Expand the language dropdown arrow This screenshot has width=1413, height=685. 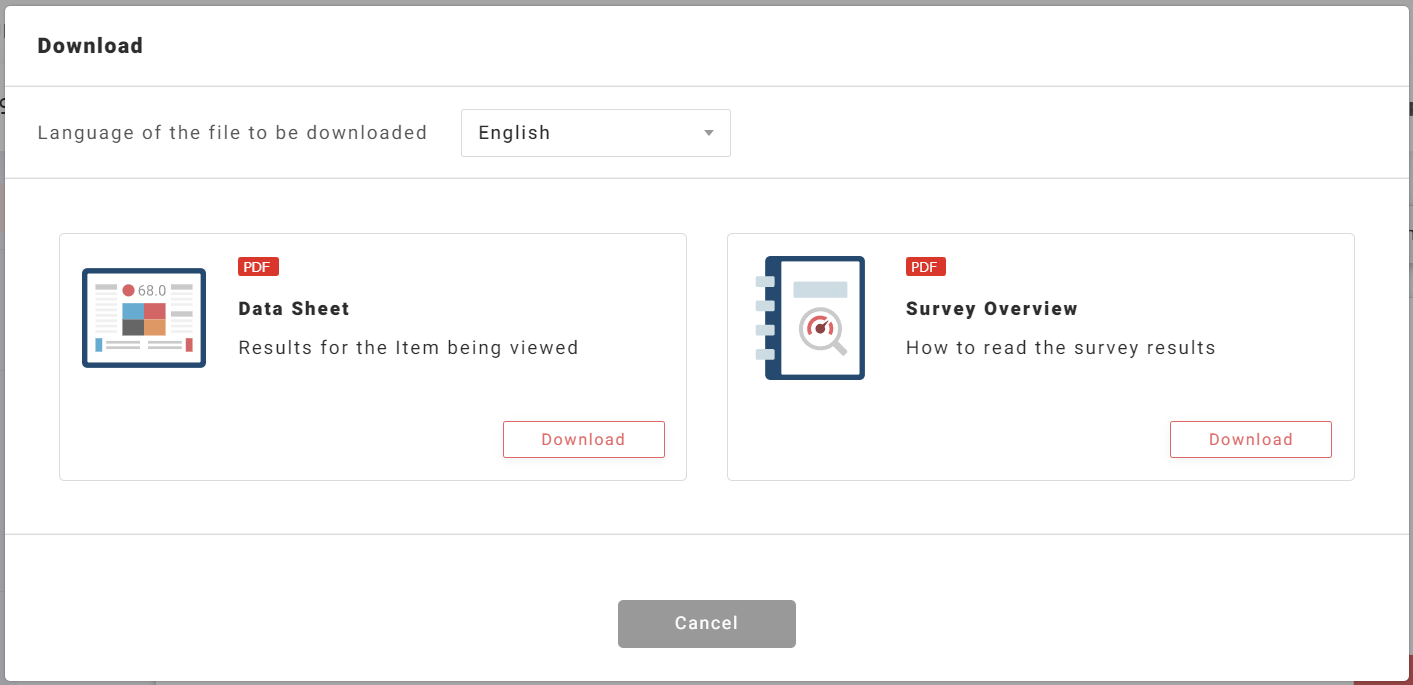(x=709, y=133)
